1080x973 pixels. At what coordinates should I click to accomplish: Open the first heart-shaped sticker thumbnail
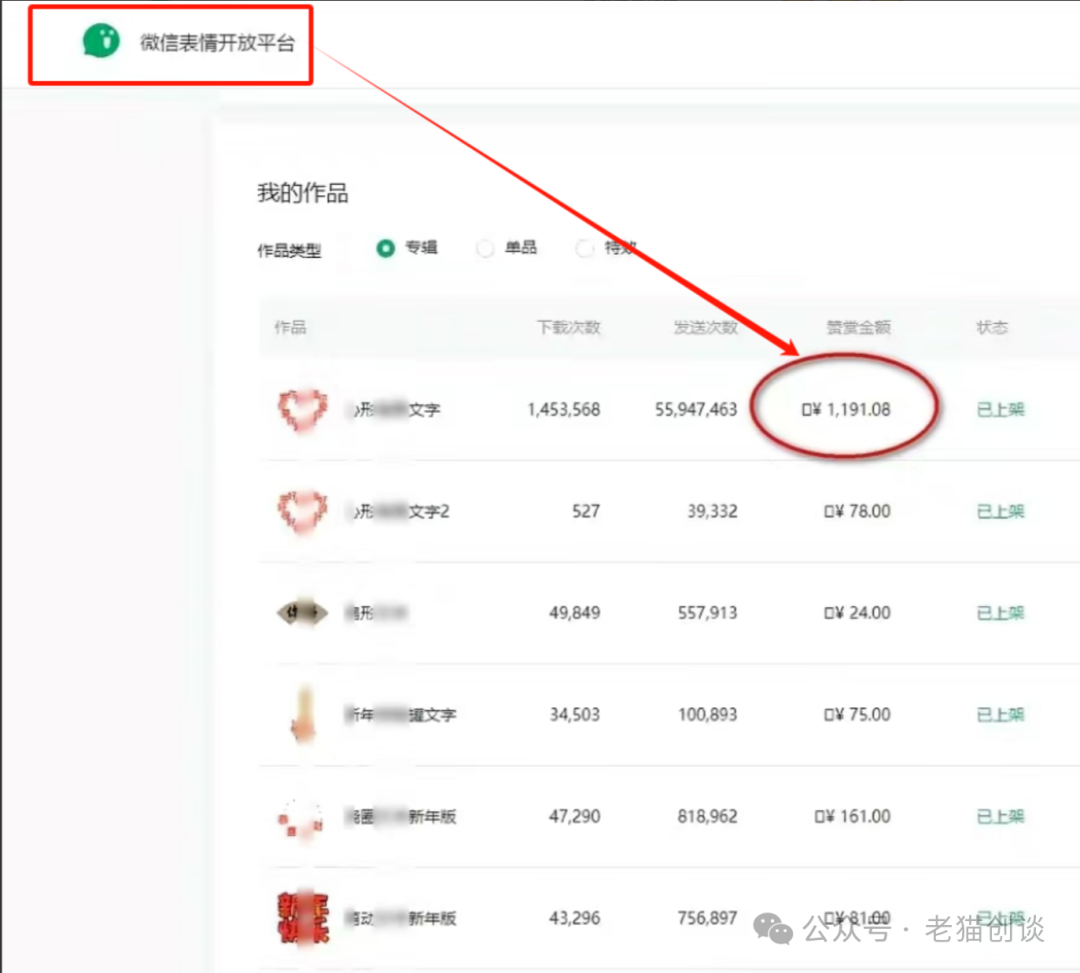[301, 410]
